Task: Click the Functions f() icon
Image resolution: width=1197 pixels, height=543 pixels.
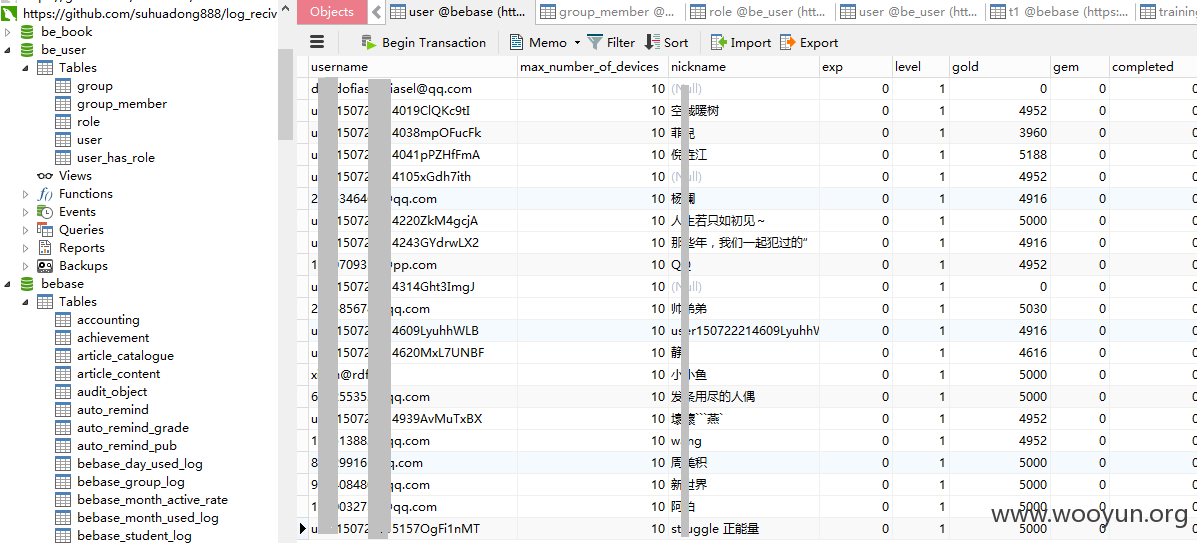Action: pyautogui.click(x=45, y=194)
